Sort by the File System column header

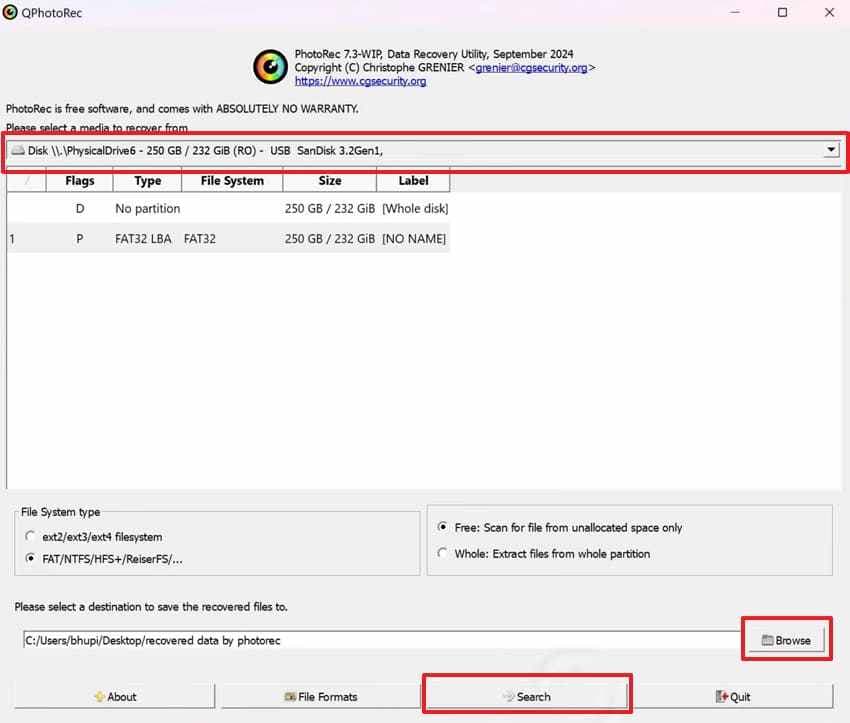click(232, 180)
